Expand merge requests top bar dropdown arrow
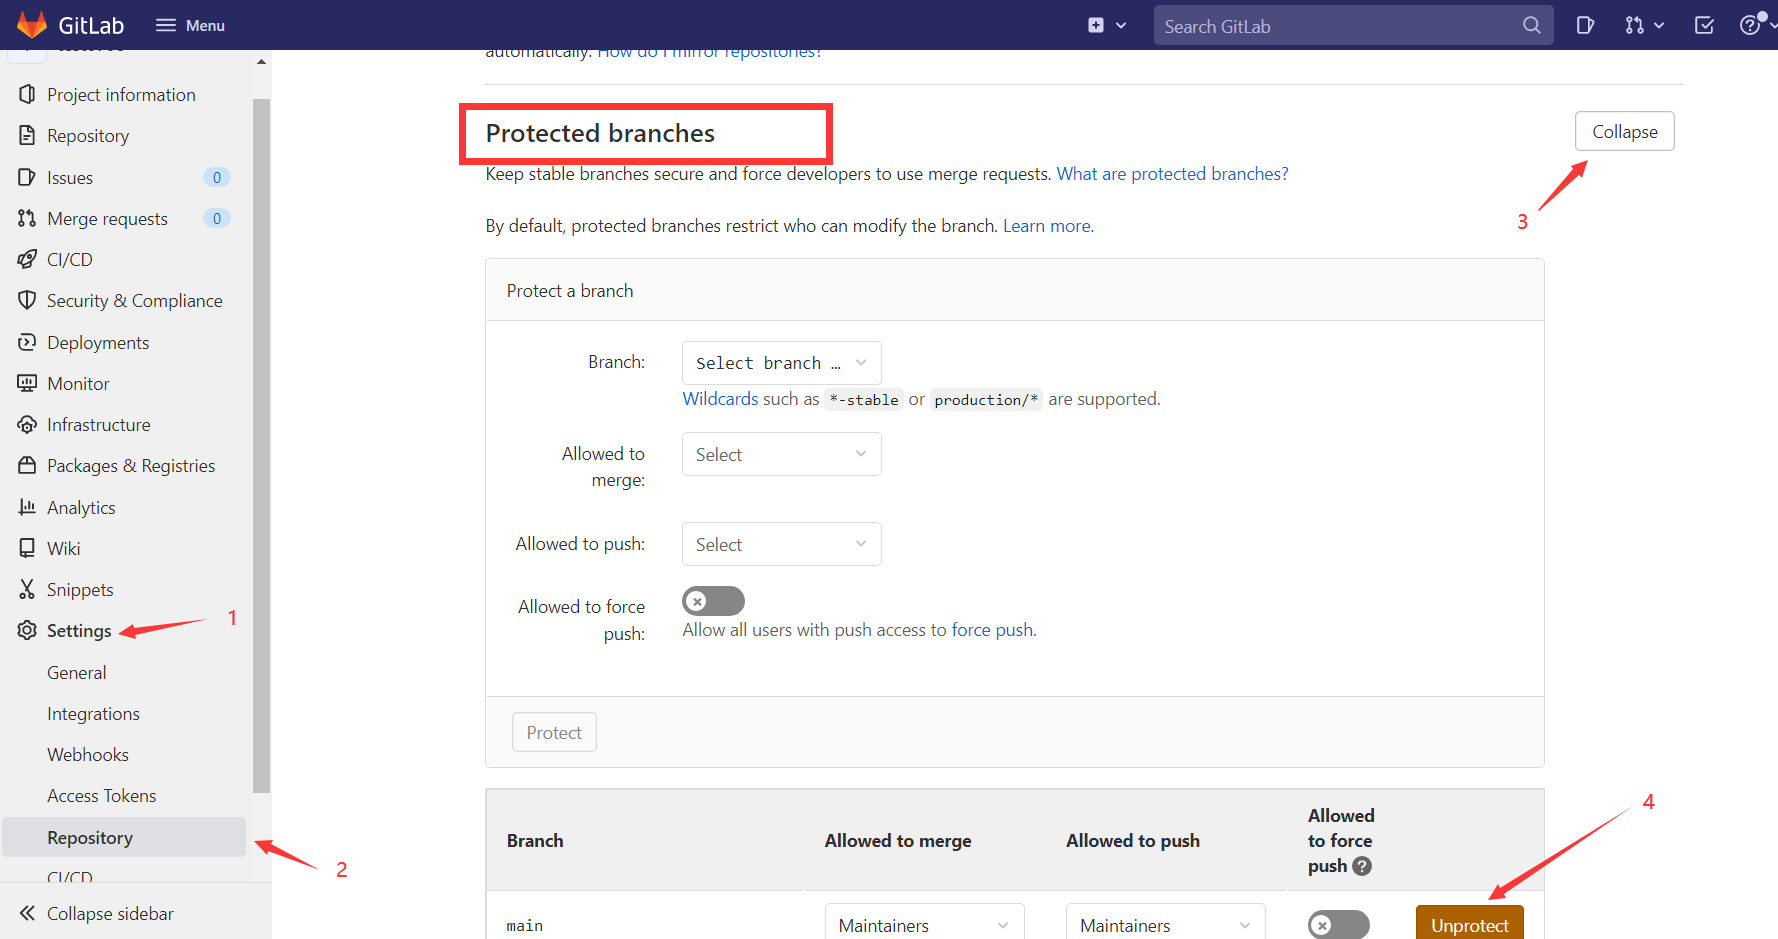1778x939 pixels. (x=1659, y=25)
